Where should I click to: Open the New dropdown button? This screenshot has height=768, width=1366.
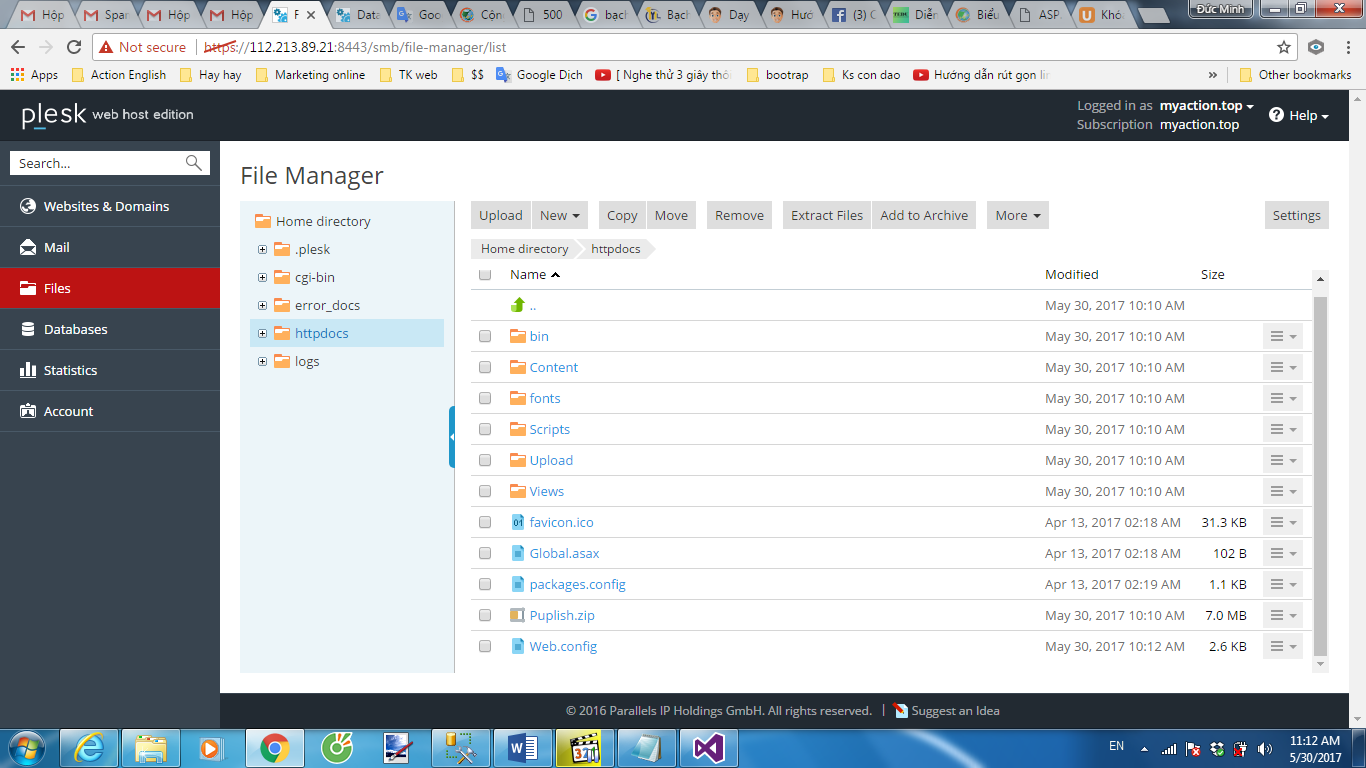[x=559, y=215]
